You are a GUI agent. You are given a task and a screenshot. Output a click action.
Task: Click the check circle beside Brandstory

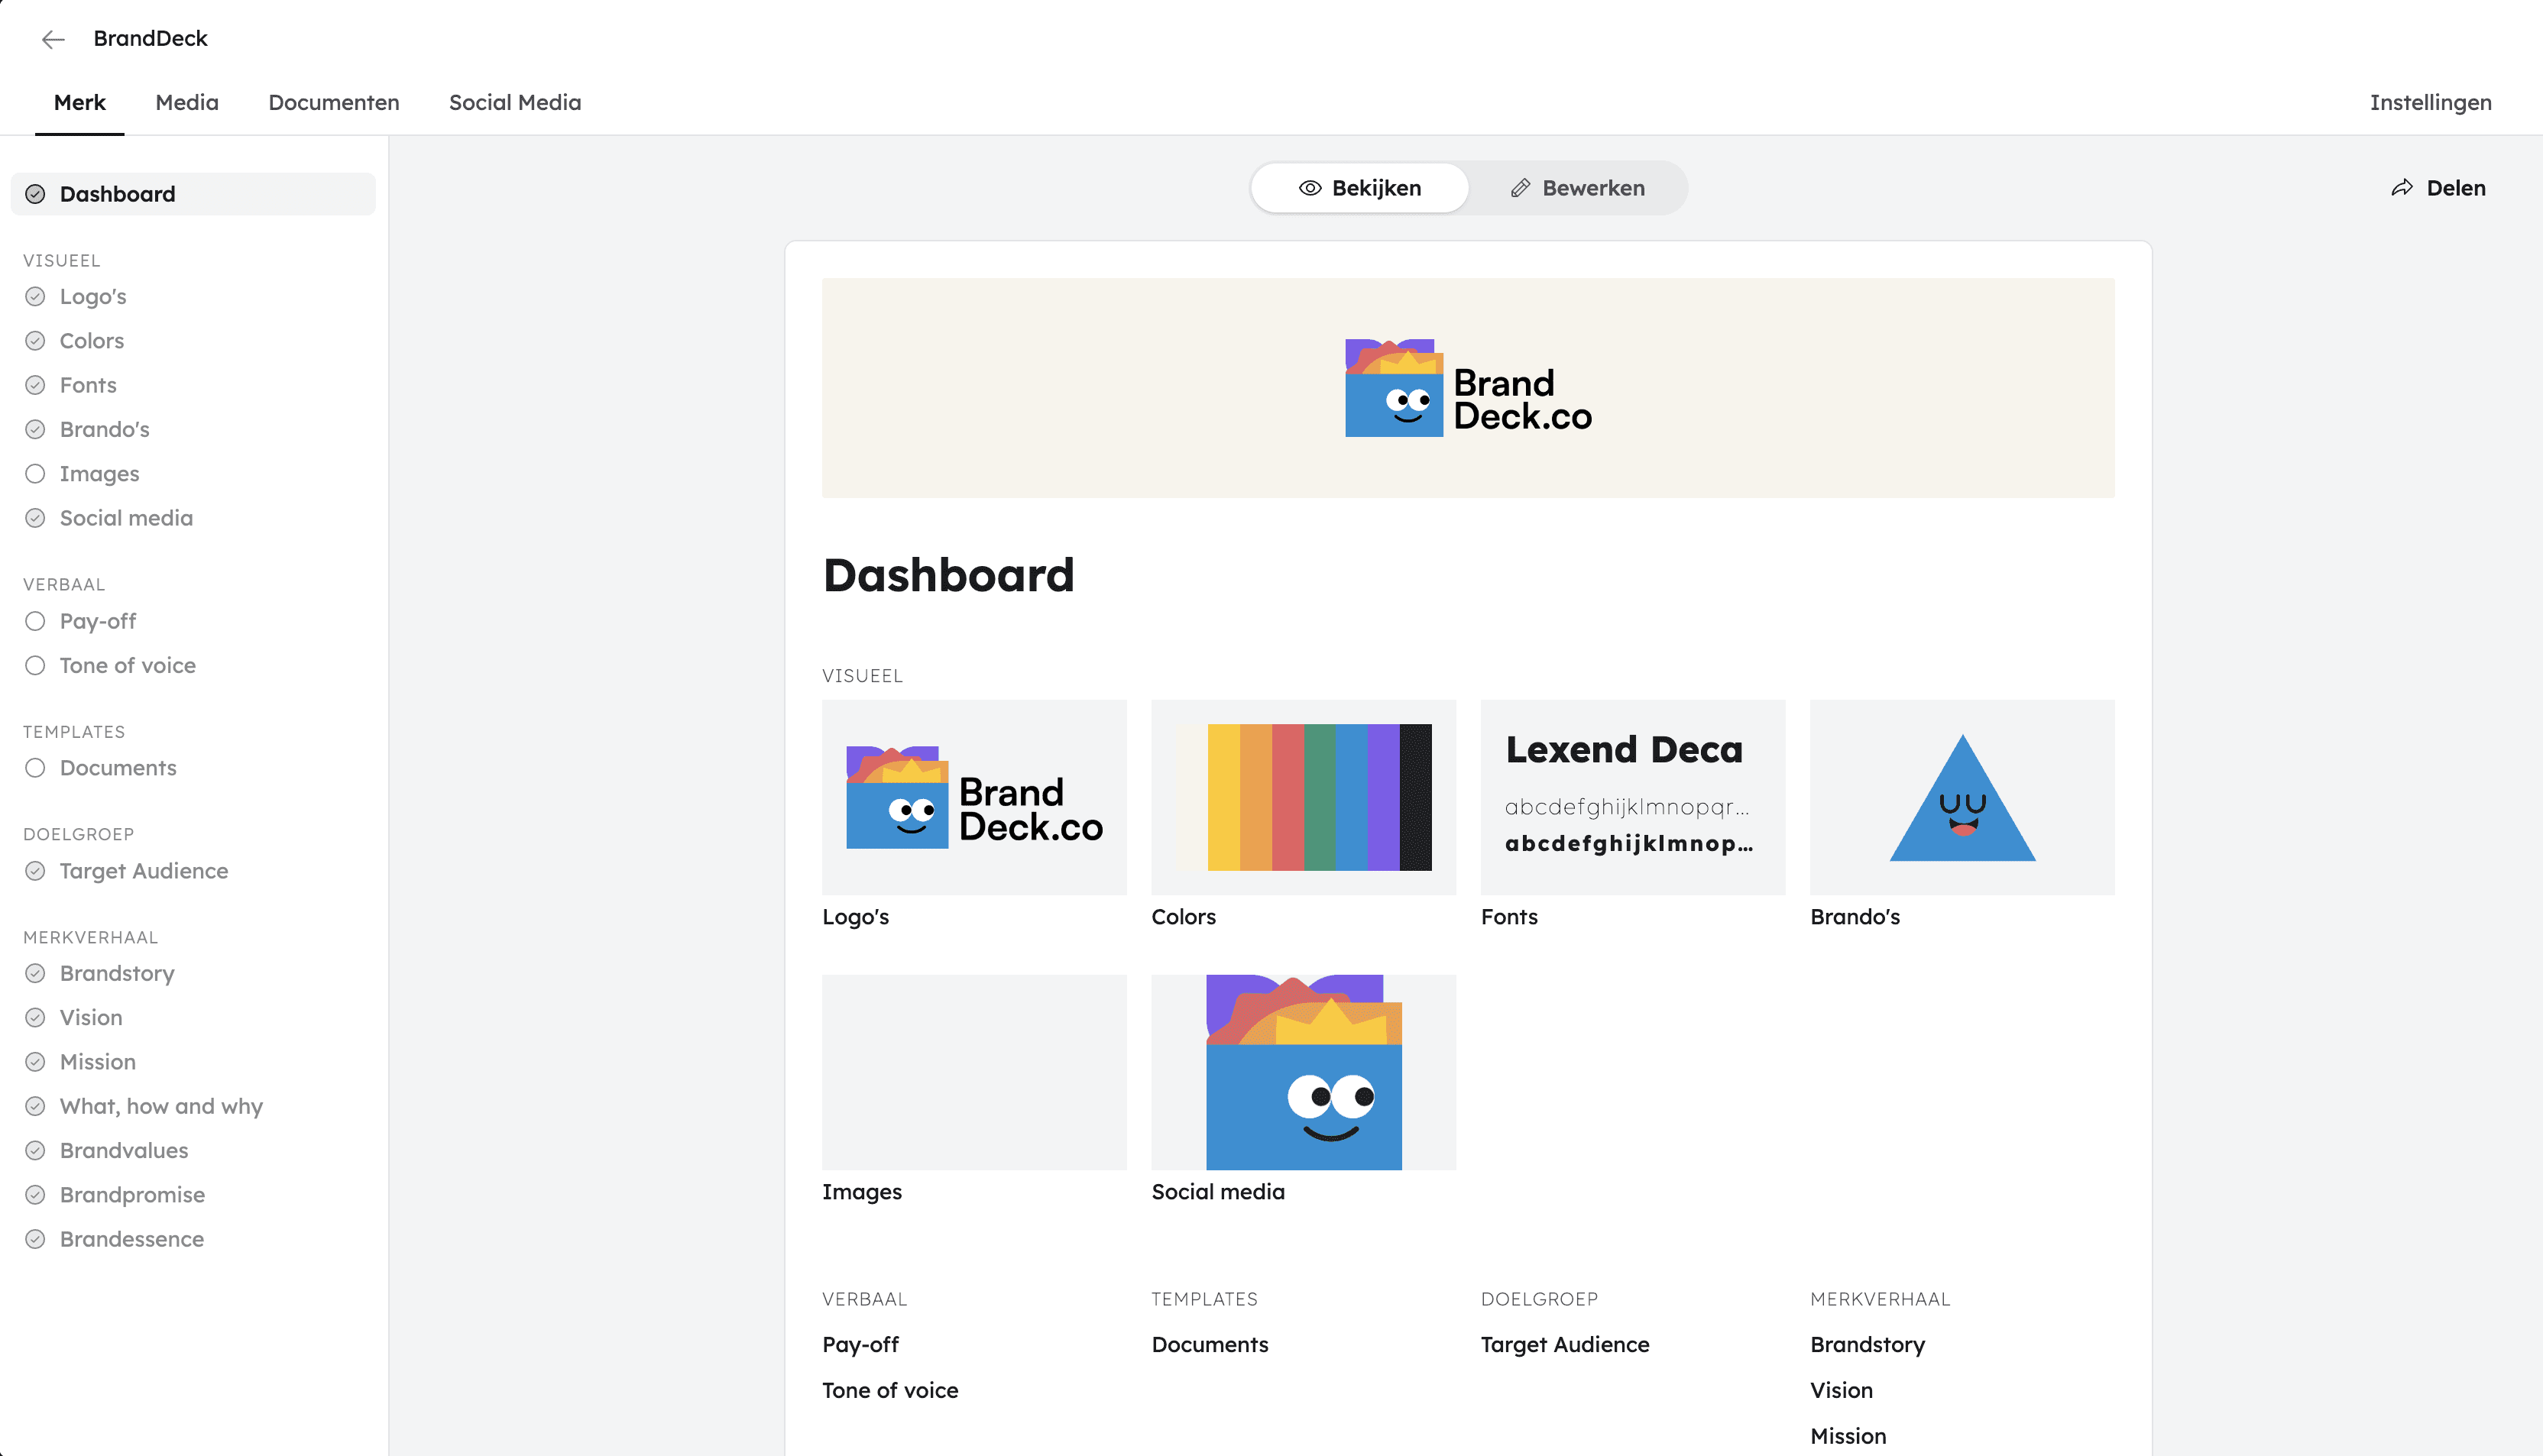pos(35,973)
